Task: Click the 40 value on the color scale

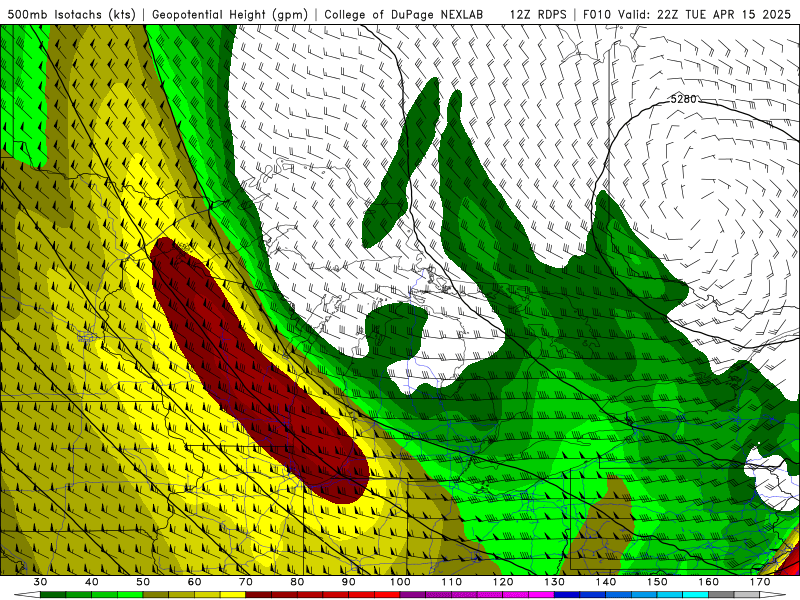Action: tap(92, 582)
